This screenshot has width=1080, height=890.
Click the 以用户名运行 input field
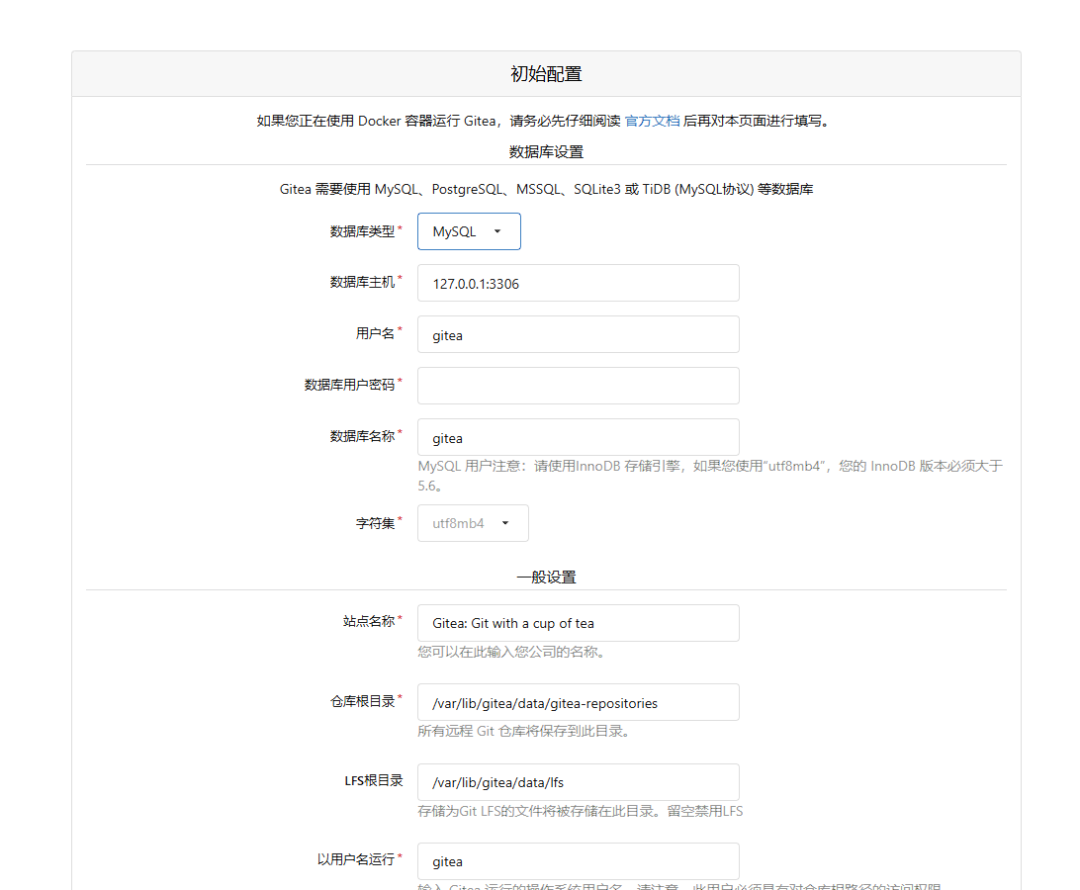pos(578,861)
